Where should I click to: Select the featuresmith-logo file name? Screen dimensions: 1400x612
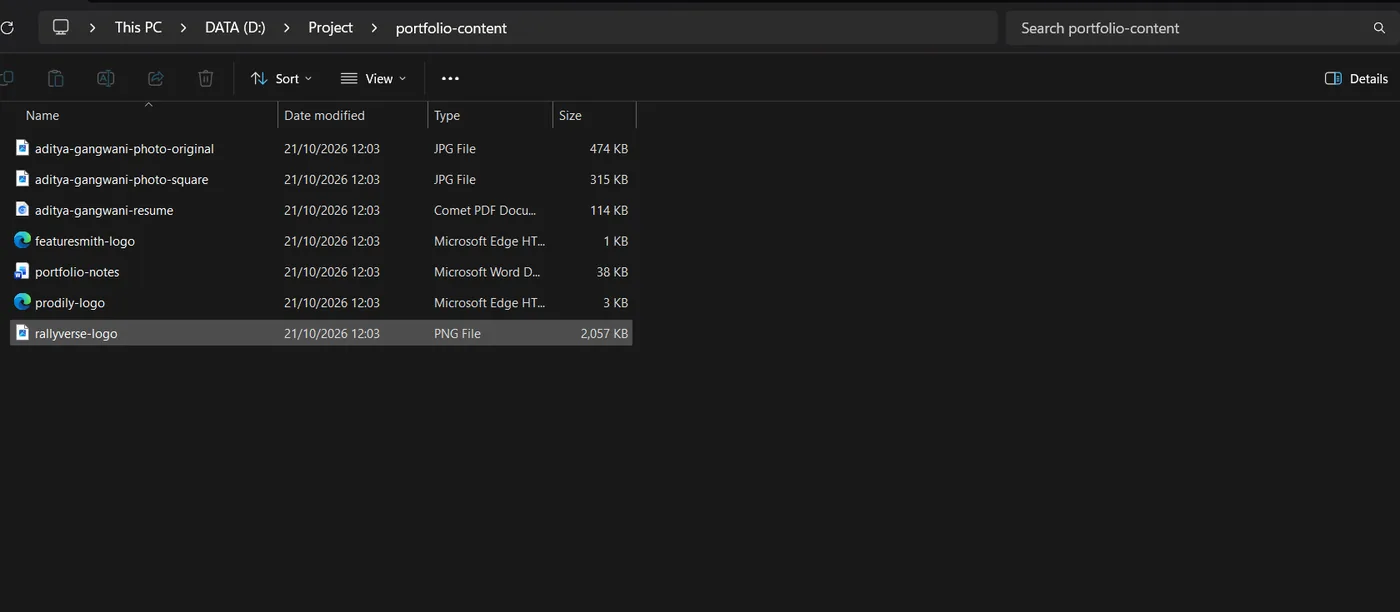85,241
